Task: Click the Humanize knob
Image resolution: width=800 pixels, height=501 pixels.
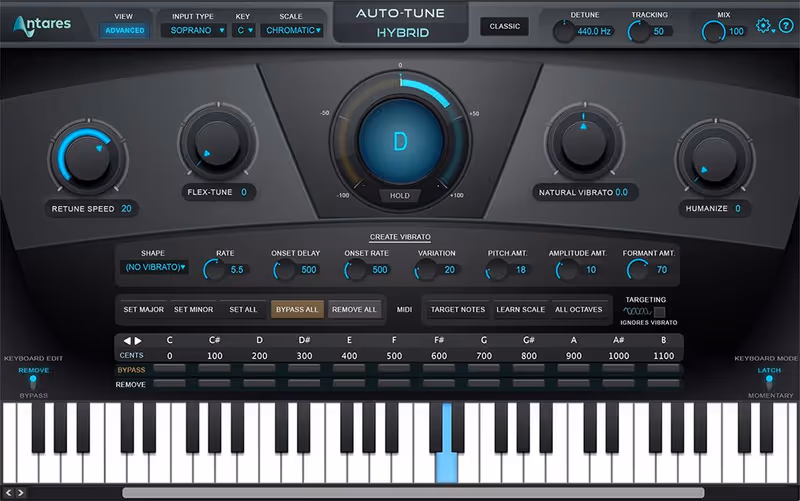Action: coord(715,159)
